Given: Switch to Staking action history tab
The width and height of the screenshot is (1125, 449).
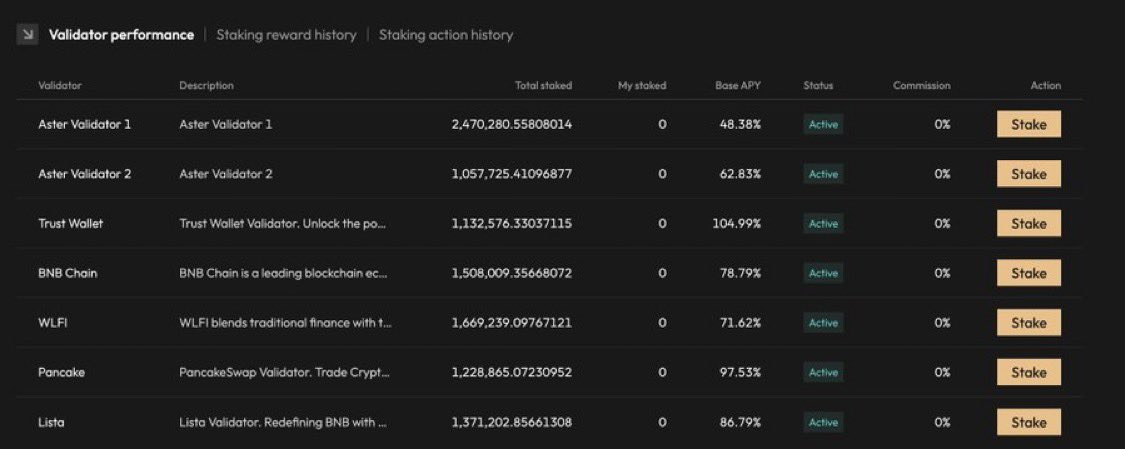Looking at the screenshot, I should coord(446,34).
